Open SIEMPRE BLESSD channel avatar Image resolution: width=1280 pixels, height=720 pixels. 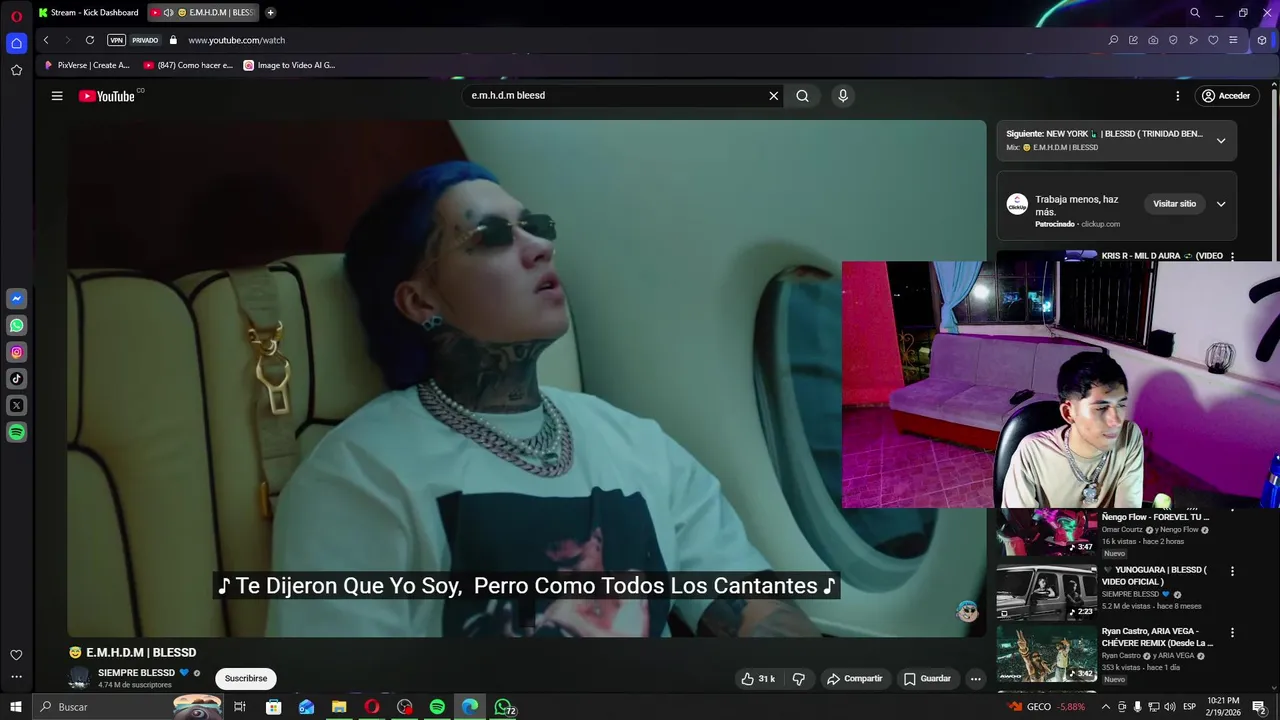click(x=79, y=678)
